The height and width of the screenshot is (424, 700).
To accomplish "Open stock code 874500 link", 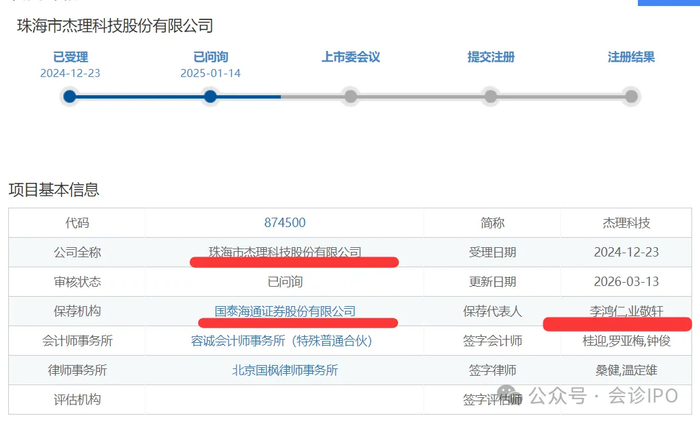I will (285, 223).
